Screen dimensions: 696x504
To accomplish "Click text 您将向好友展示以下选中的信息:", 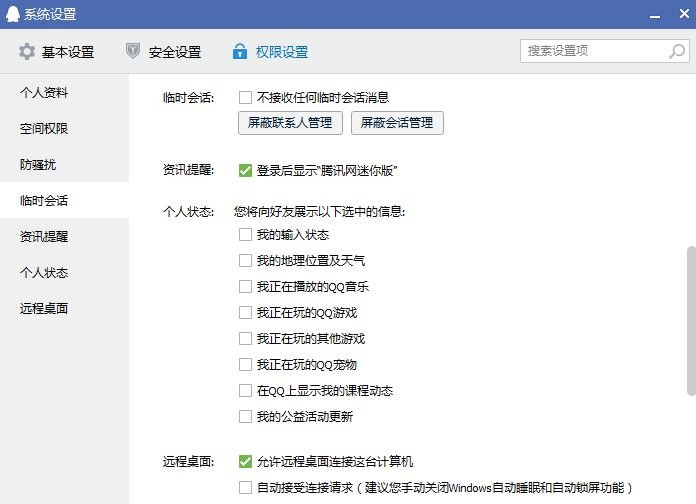I will click(320, 211).
